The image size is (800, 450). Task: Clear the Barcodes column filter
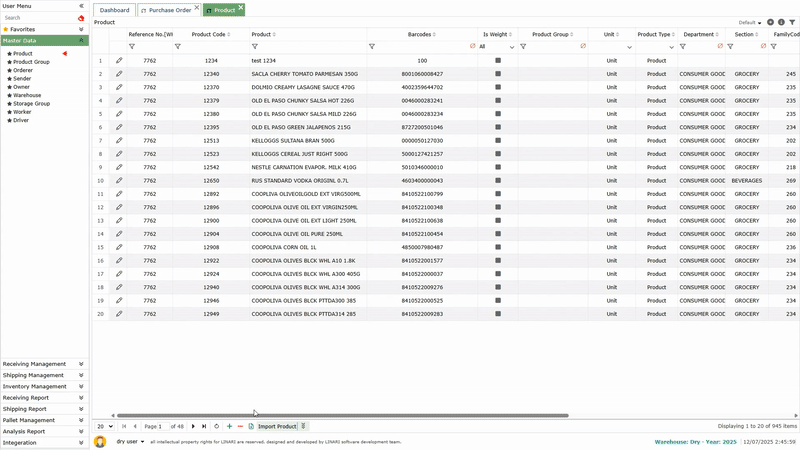pyautogui.click(x=473, y=46)
